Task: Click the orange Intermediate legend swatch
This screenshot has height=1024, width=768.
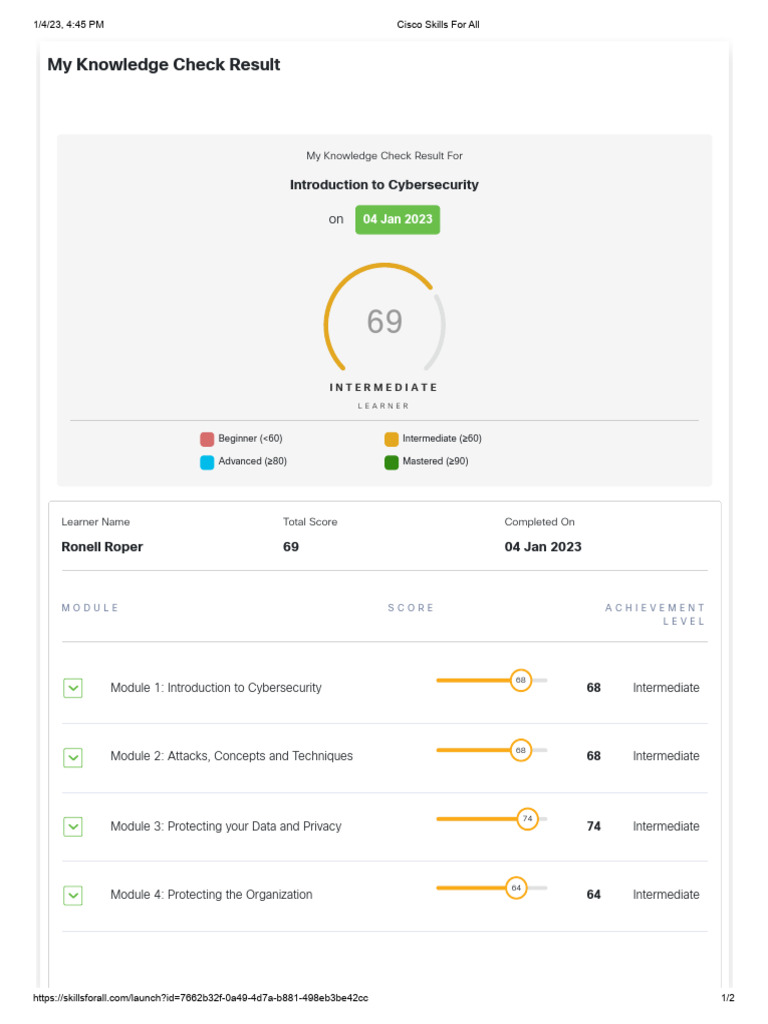Action: coord(391,439)
